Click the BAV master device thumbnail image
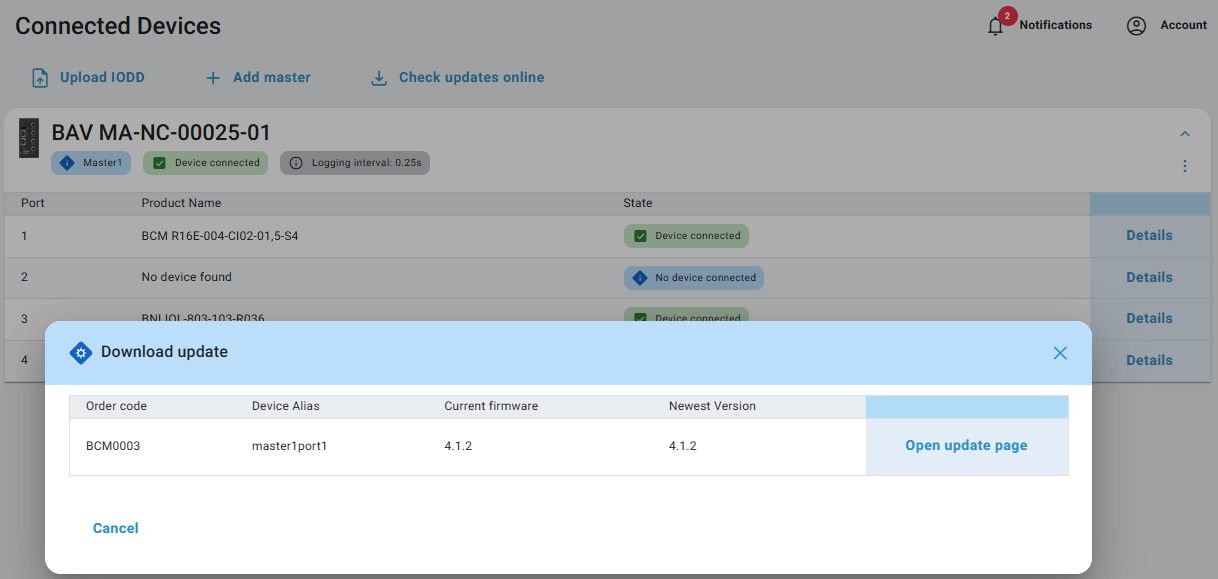The width and height of the screenshot is (1218, 579). pos(29,138)
